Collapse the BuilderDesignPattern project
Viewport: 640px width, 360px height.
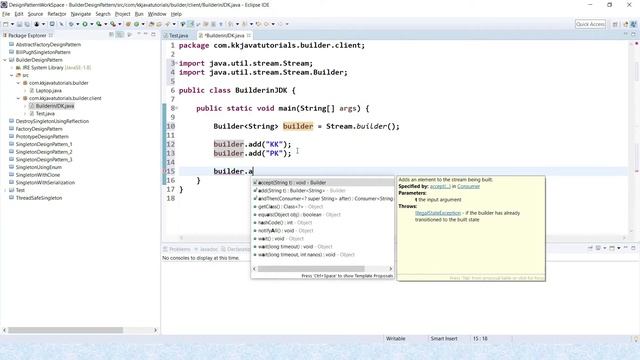(5, 60)
